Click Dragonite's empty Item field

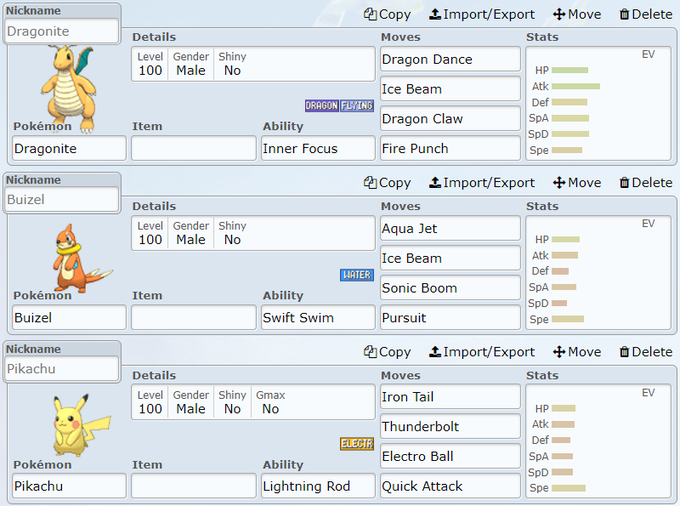coord(194,148)
